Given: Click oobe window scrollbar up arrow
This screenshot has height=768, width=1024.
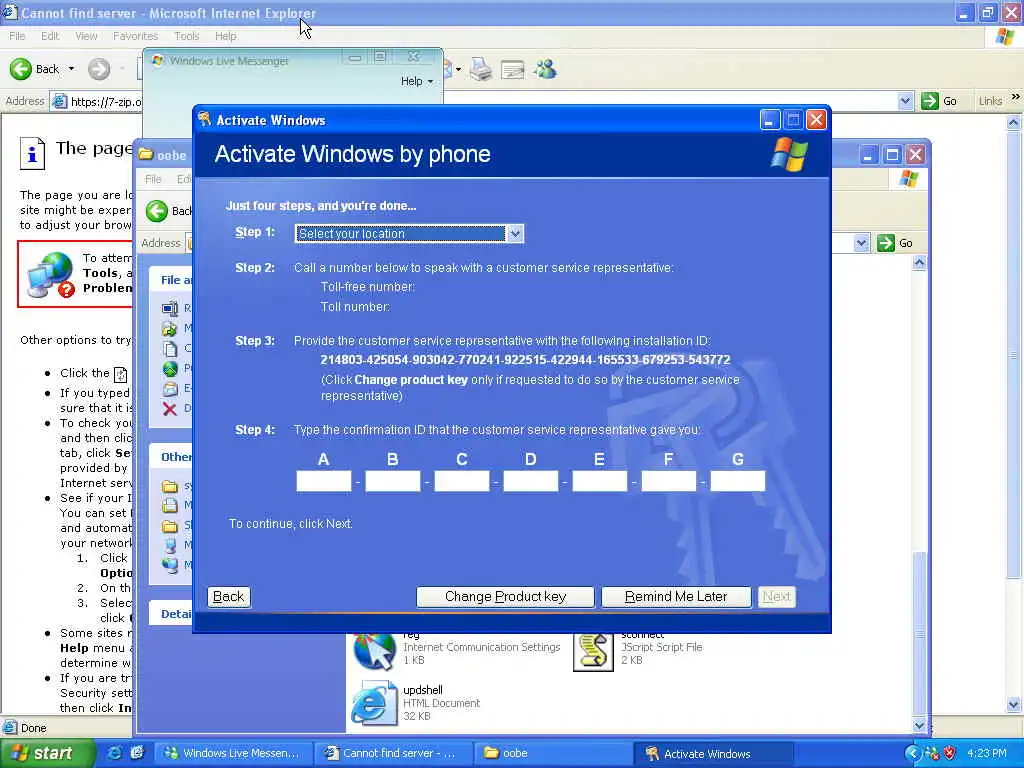Looking at the screenshot, I should point(920,263).
